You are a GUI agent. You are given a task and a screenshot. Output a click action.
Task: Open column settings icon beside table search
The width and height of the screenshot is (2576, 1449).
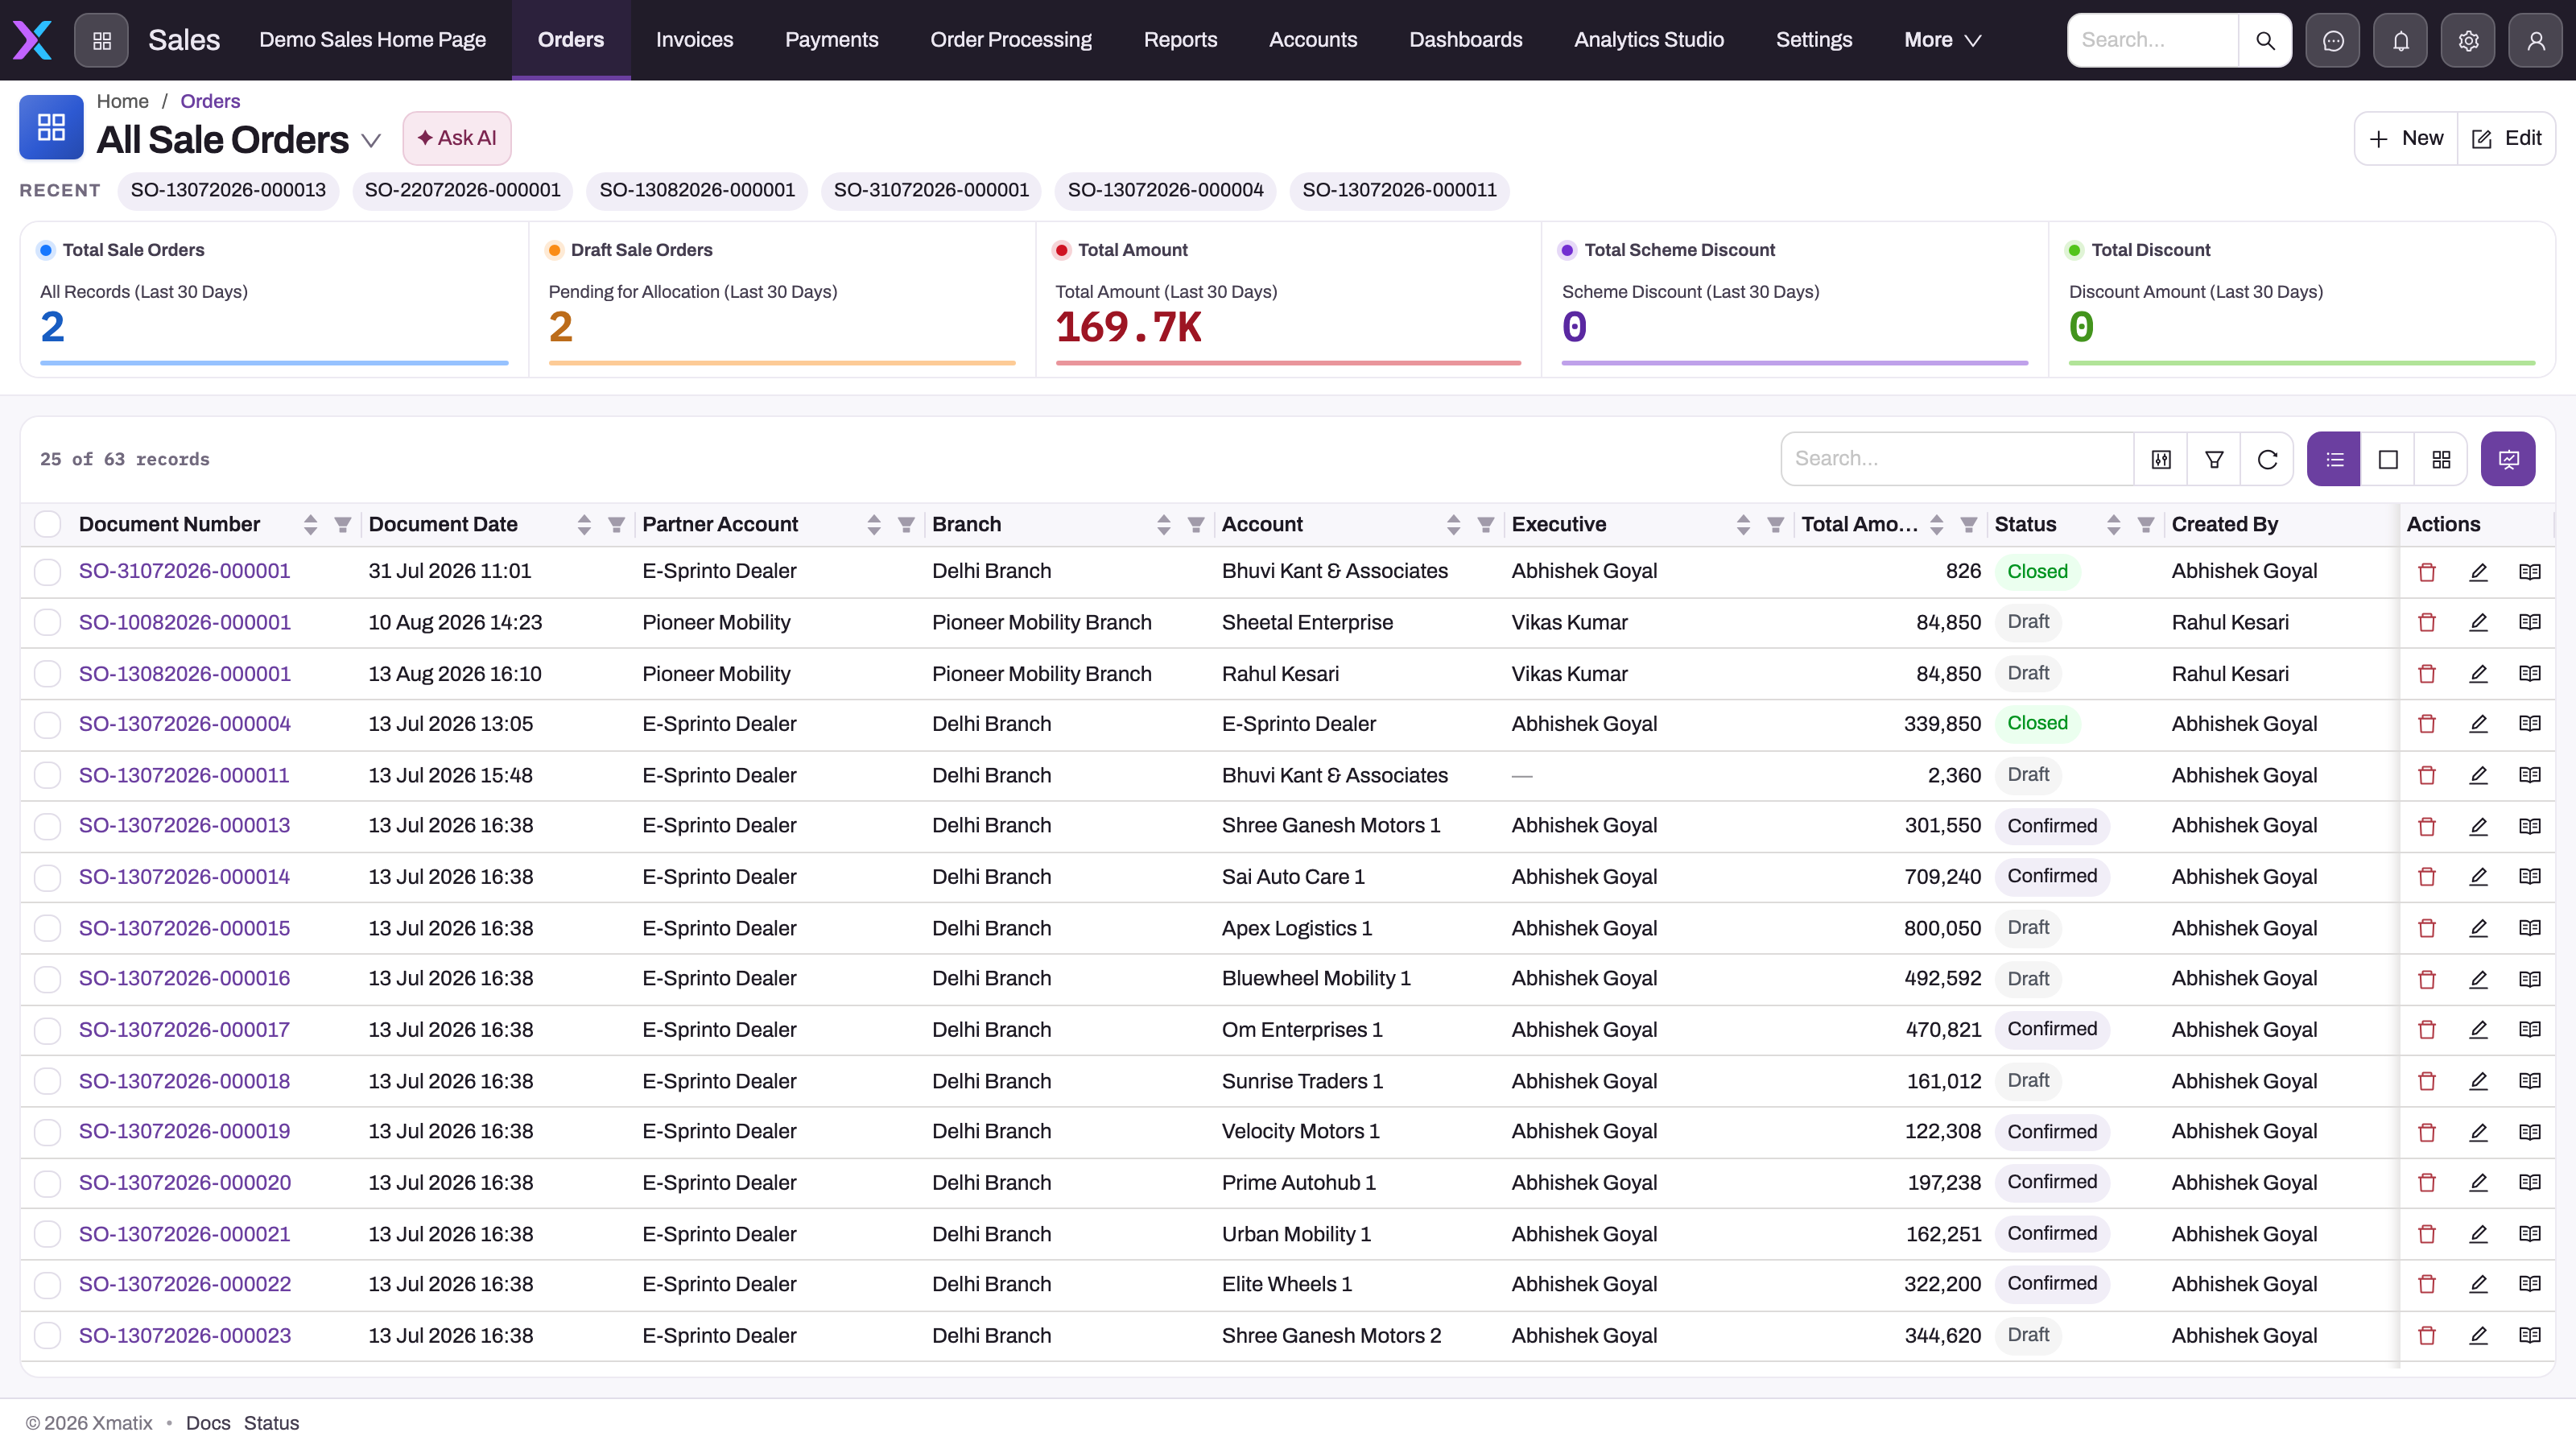tap(2161, 459)
